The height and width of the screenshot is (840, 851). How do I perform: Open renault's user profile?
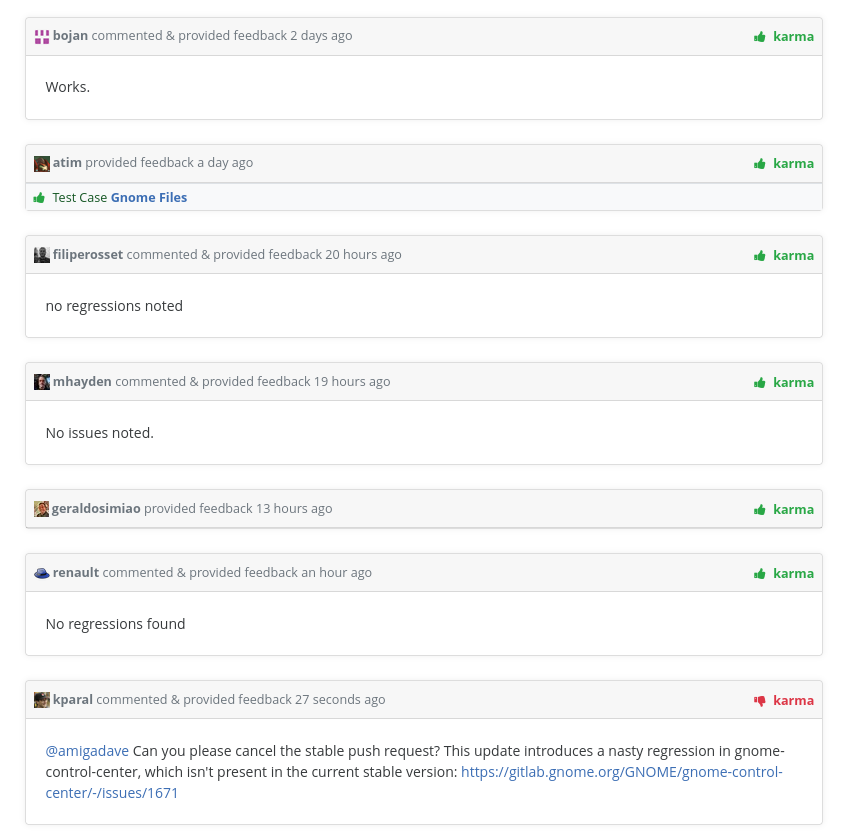pos(75,573)
